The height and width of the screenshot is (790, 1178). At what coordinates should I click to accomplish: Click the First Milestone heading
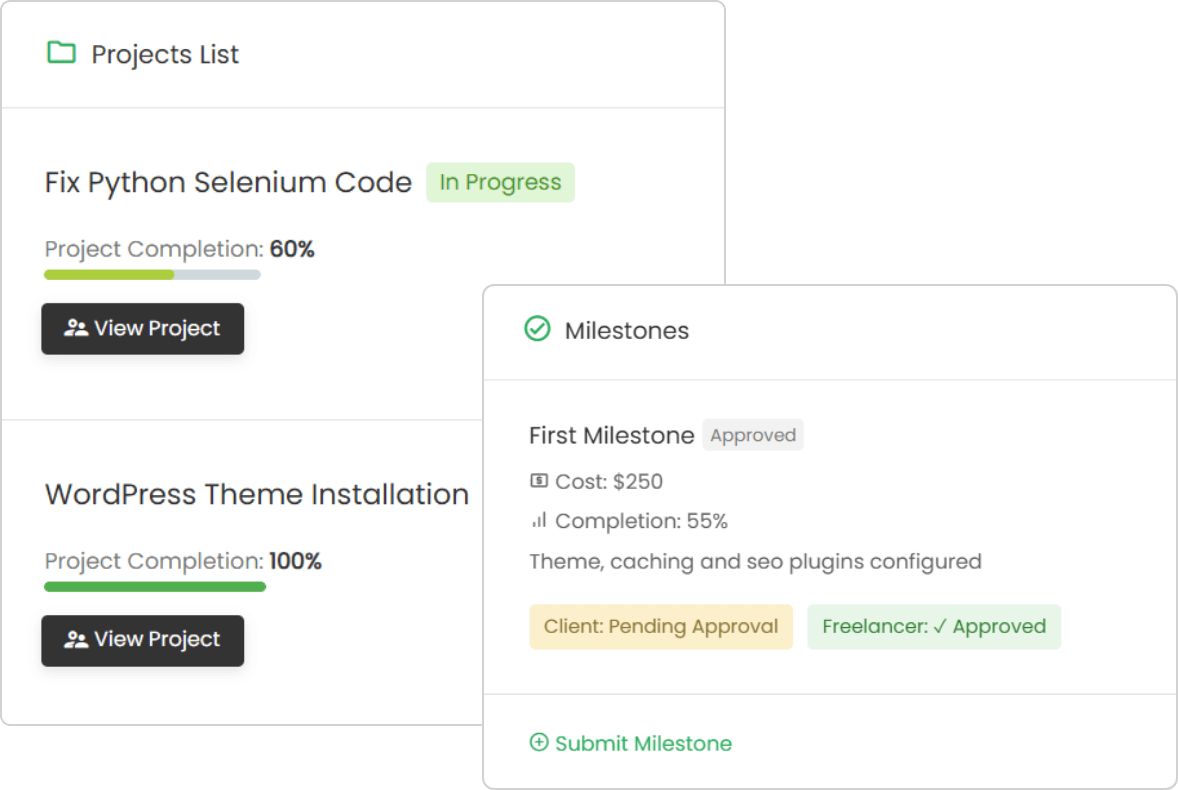click(x=611, y=435)
